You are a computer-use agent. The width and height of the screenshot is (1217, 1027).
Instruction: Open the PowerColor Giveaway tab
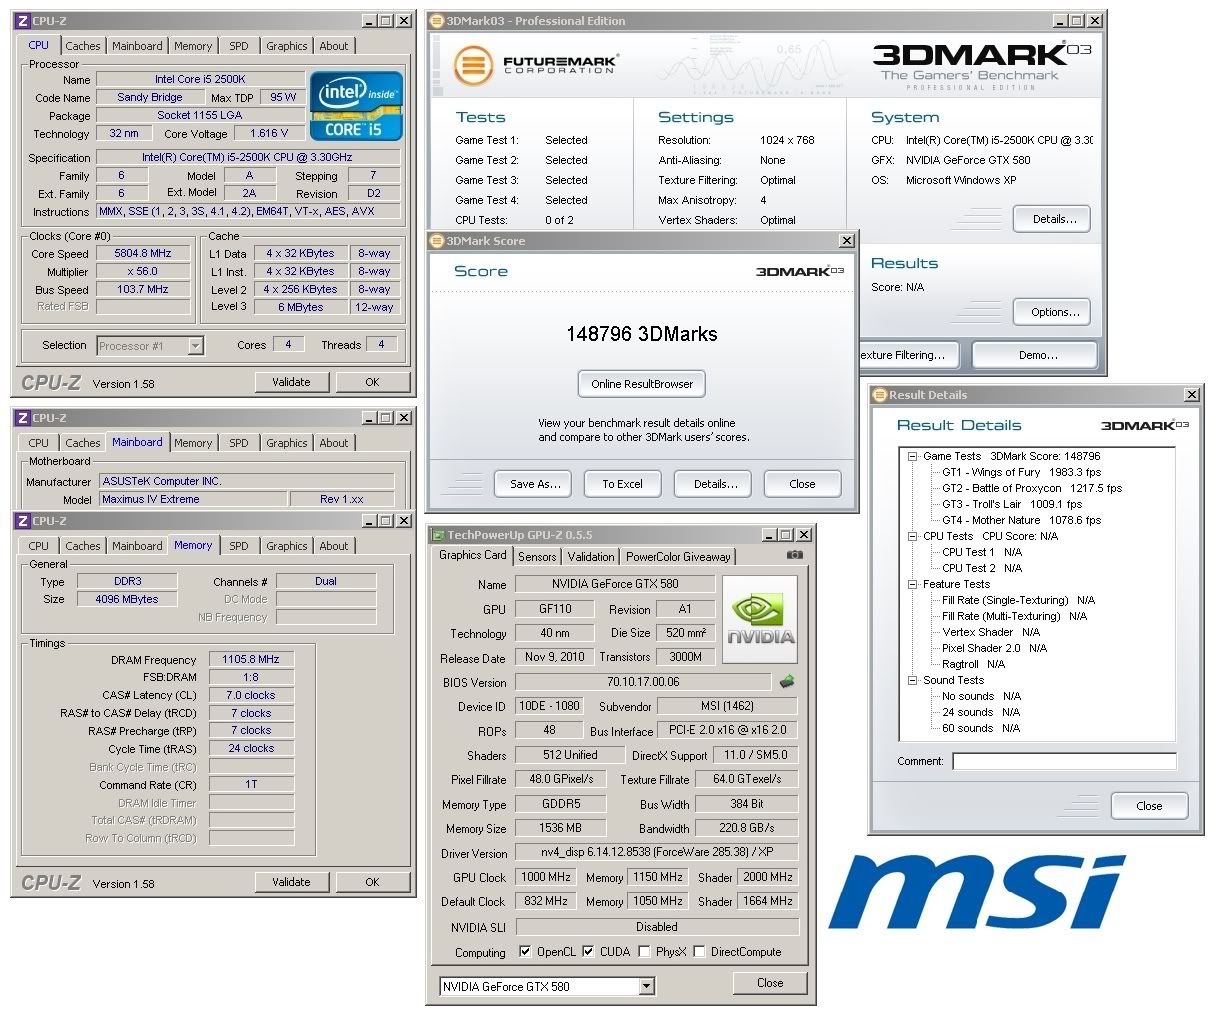click(x=679, y=557)
